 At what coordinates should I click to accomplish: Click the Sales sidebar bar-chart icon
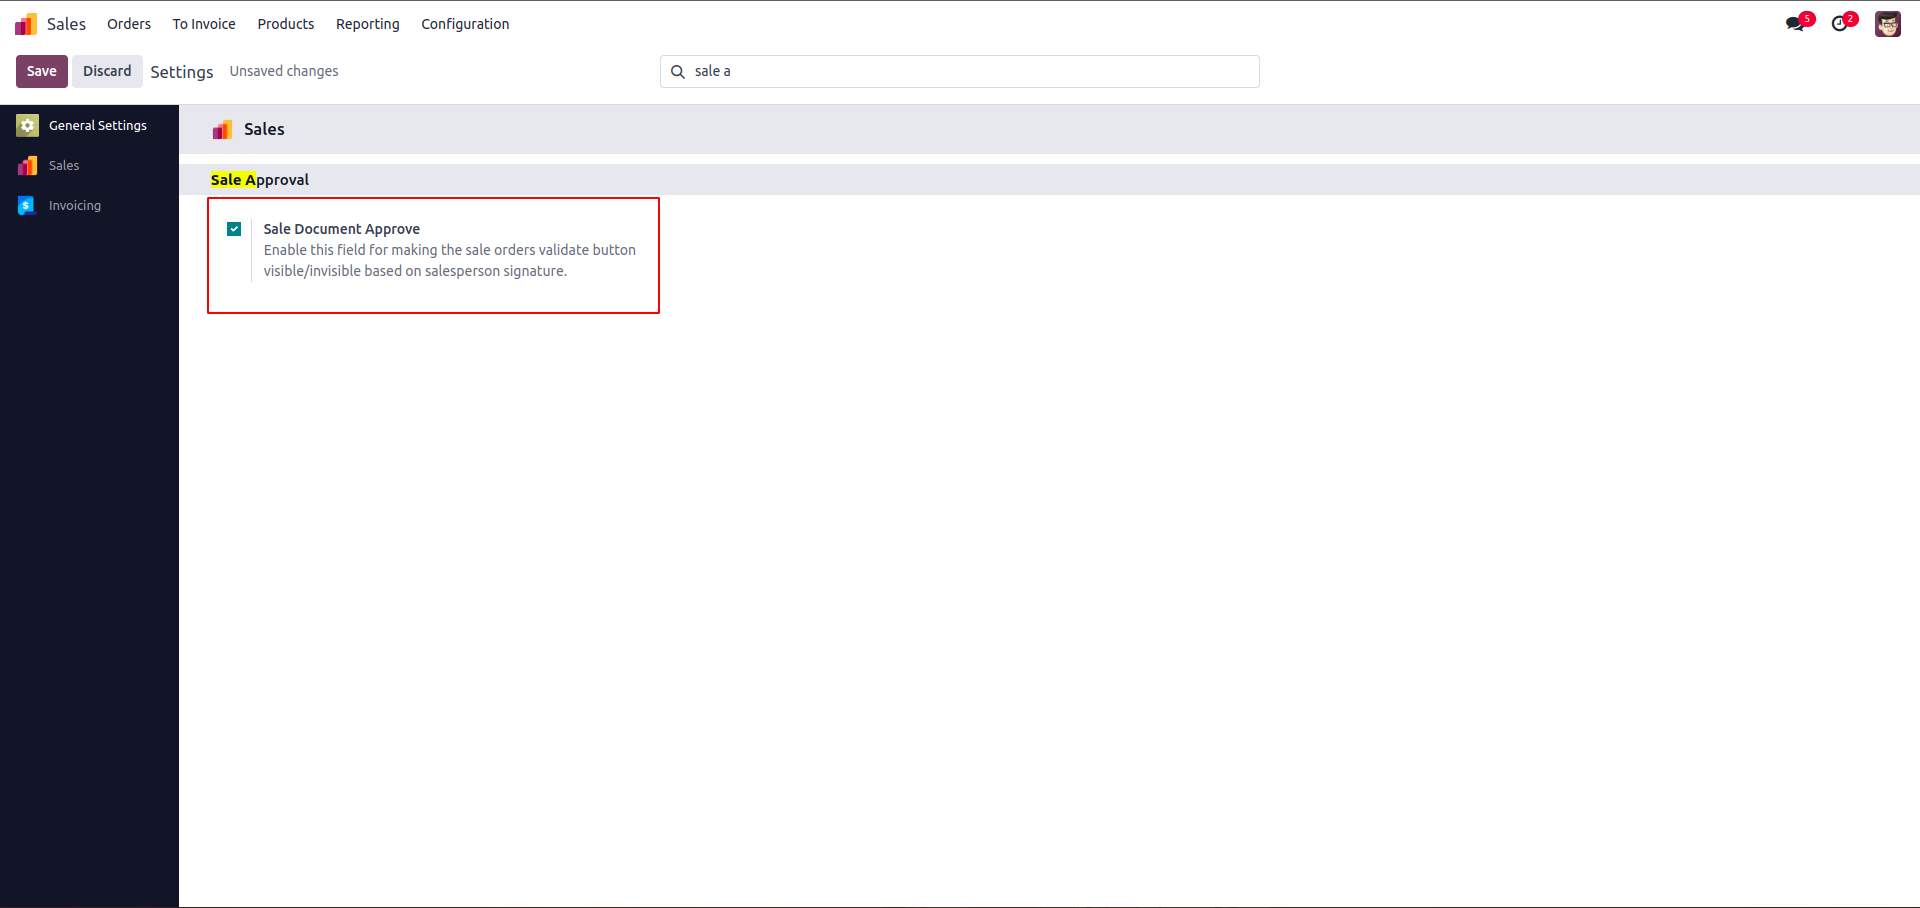(28, 165)
